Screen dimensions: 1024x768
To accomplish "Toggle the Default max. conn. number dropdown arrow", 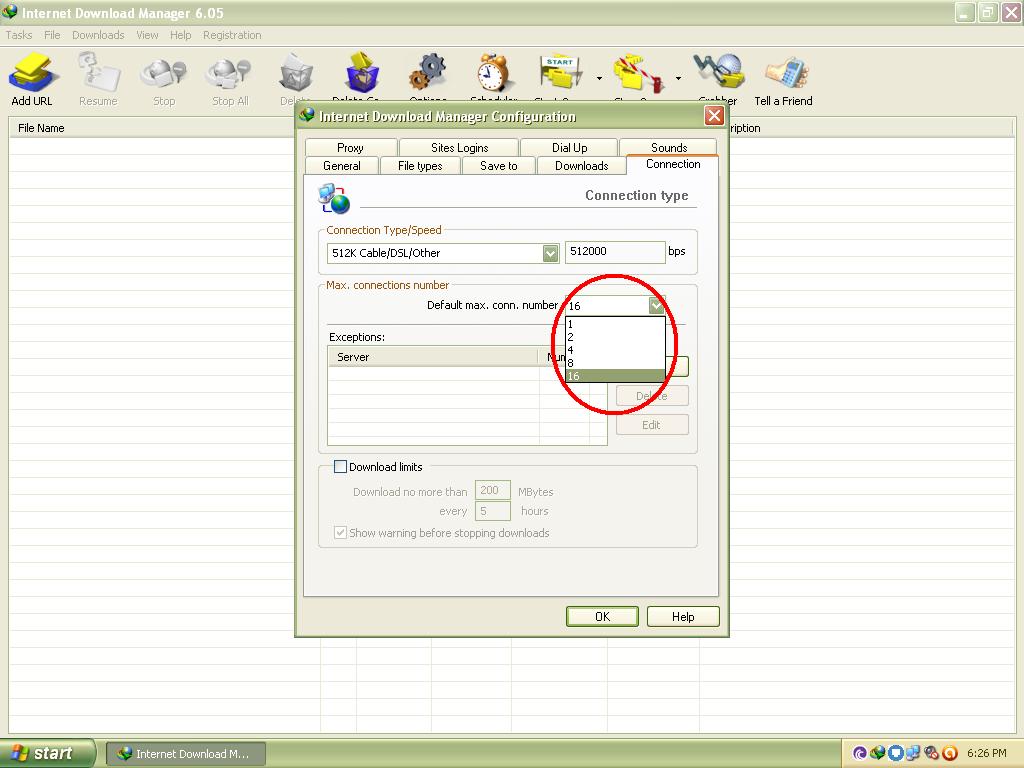I will pos(656,305).
